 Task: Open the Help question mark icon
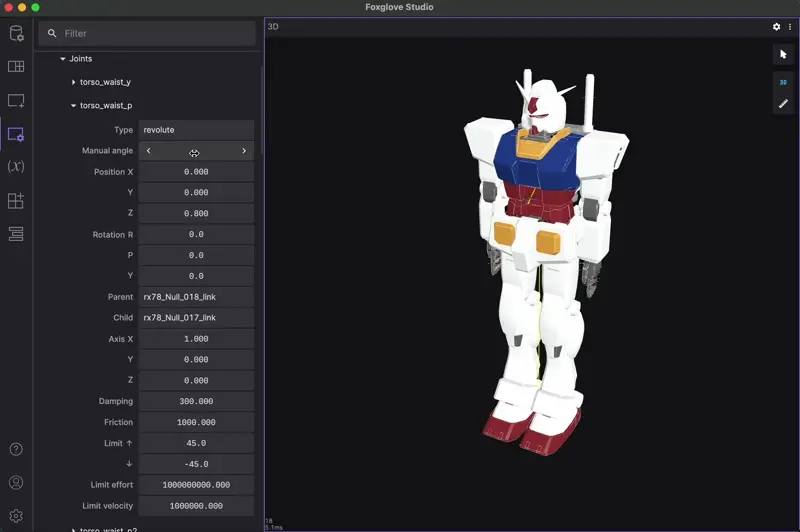point(16,450)
